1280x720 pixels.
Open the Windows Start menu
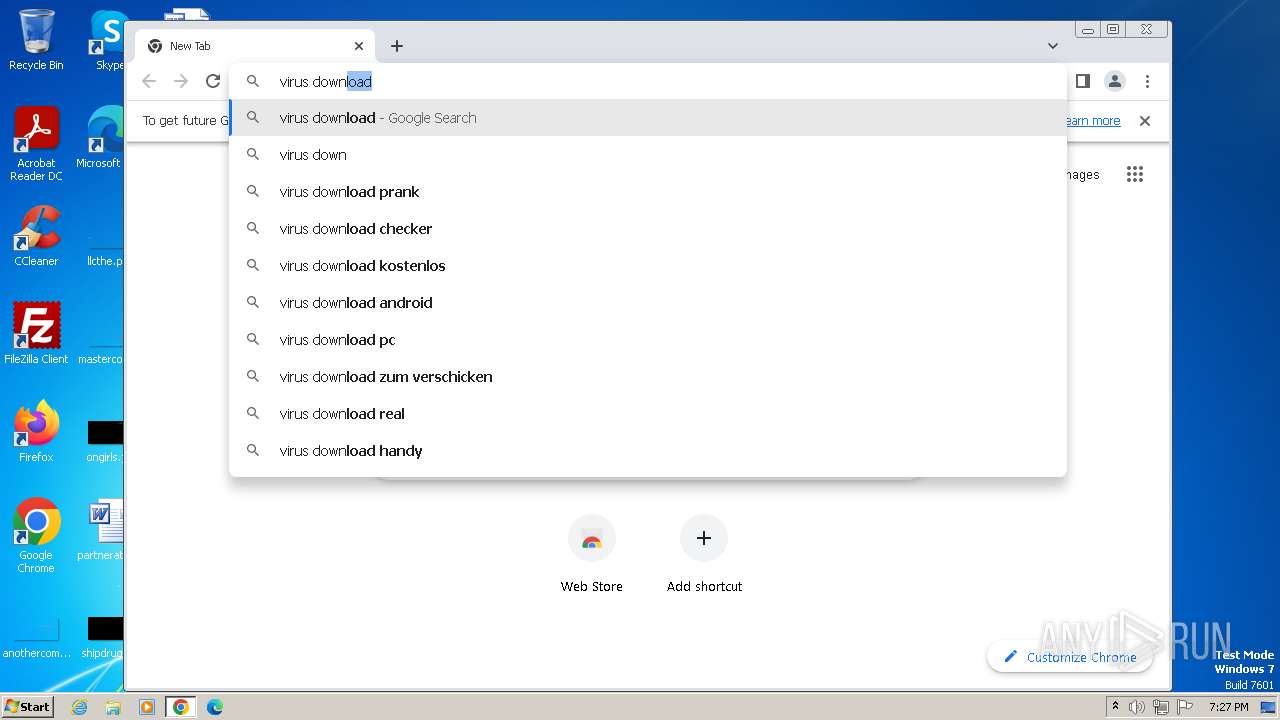pos(27,707)
